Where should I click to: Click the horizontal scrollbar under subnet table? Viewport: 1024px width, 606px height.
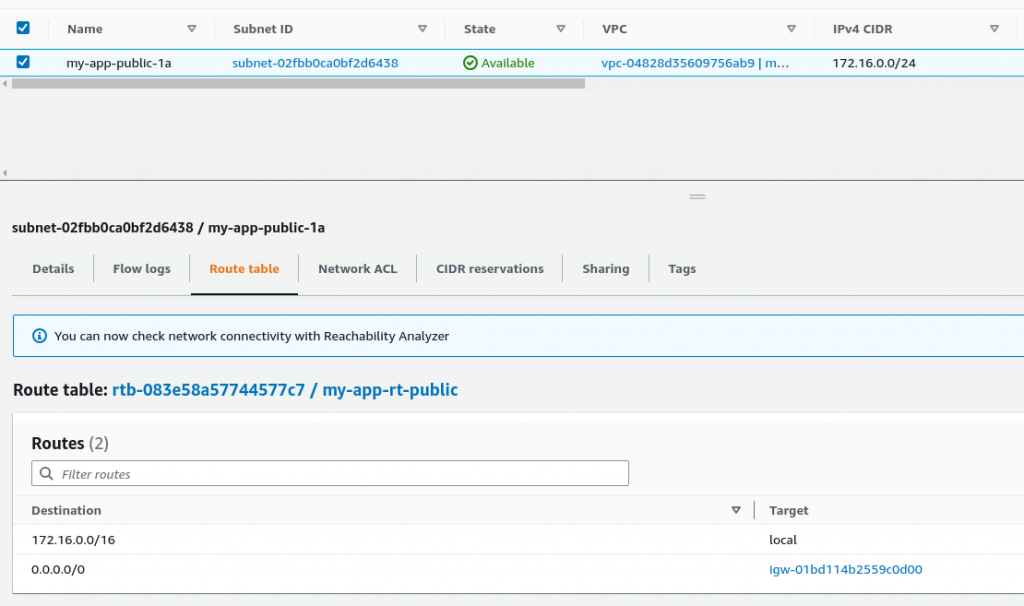click(x=298, y=84)
